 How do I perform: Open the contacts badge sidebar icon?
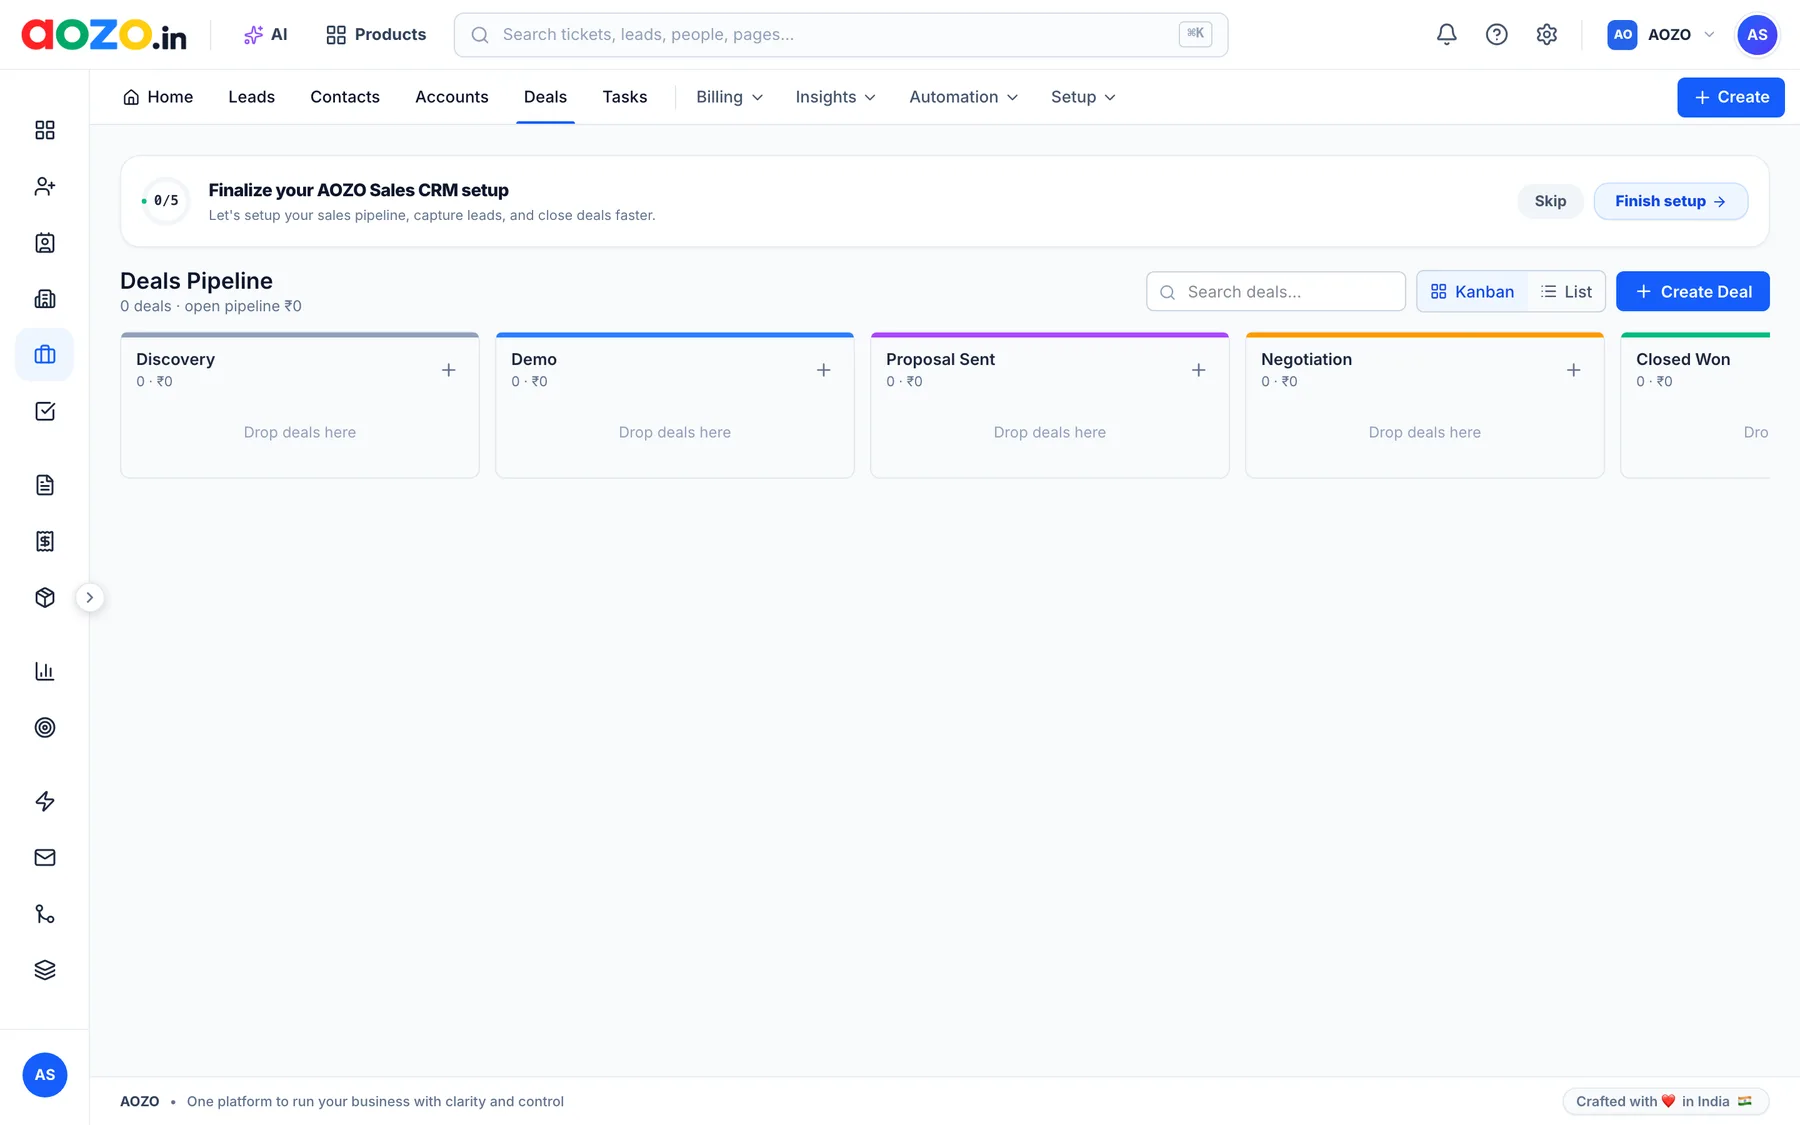(x=45, y=243)
